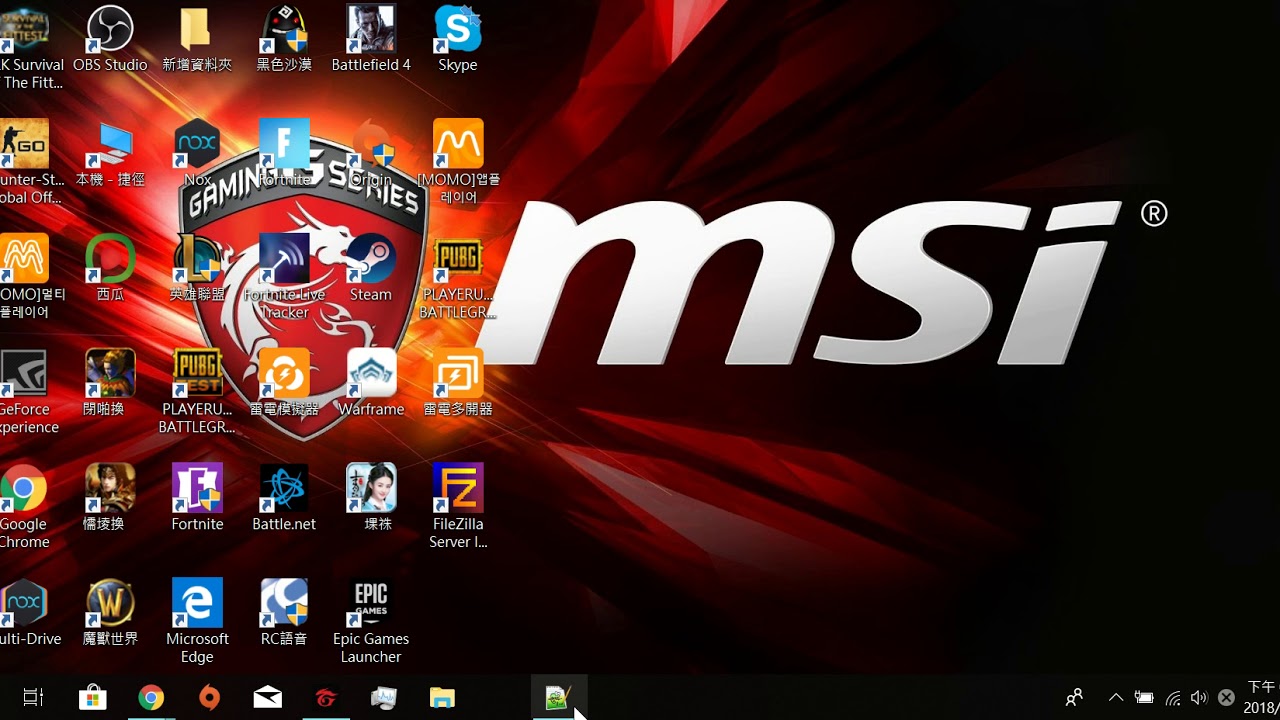Open the 雷電多開器 desktop shortcut
The height and width of the screenshot is (720, 1280).
pyautogui.click(x=458, y=383)
